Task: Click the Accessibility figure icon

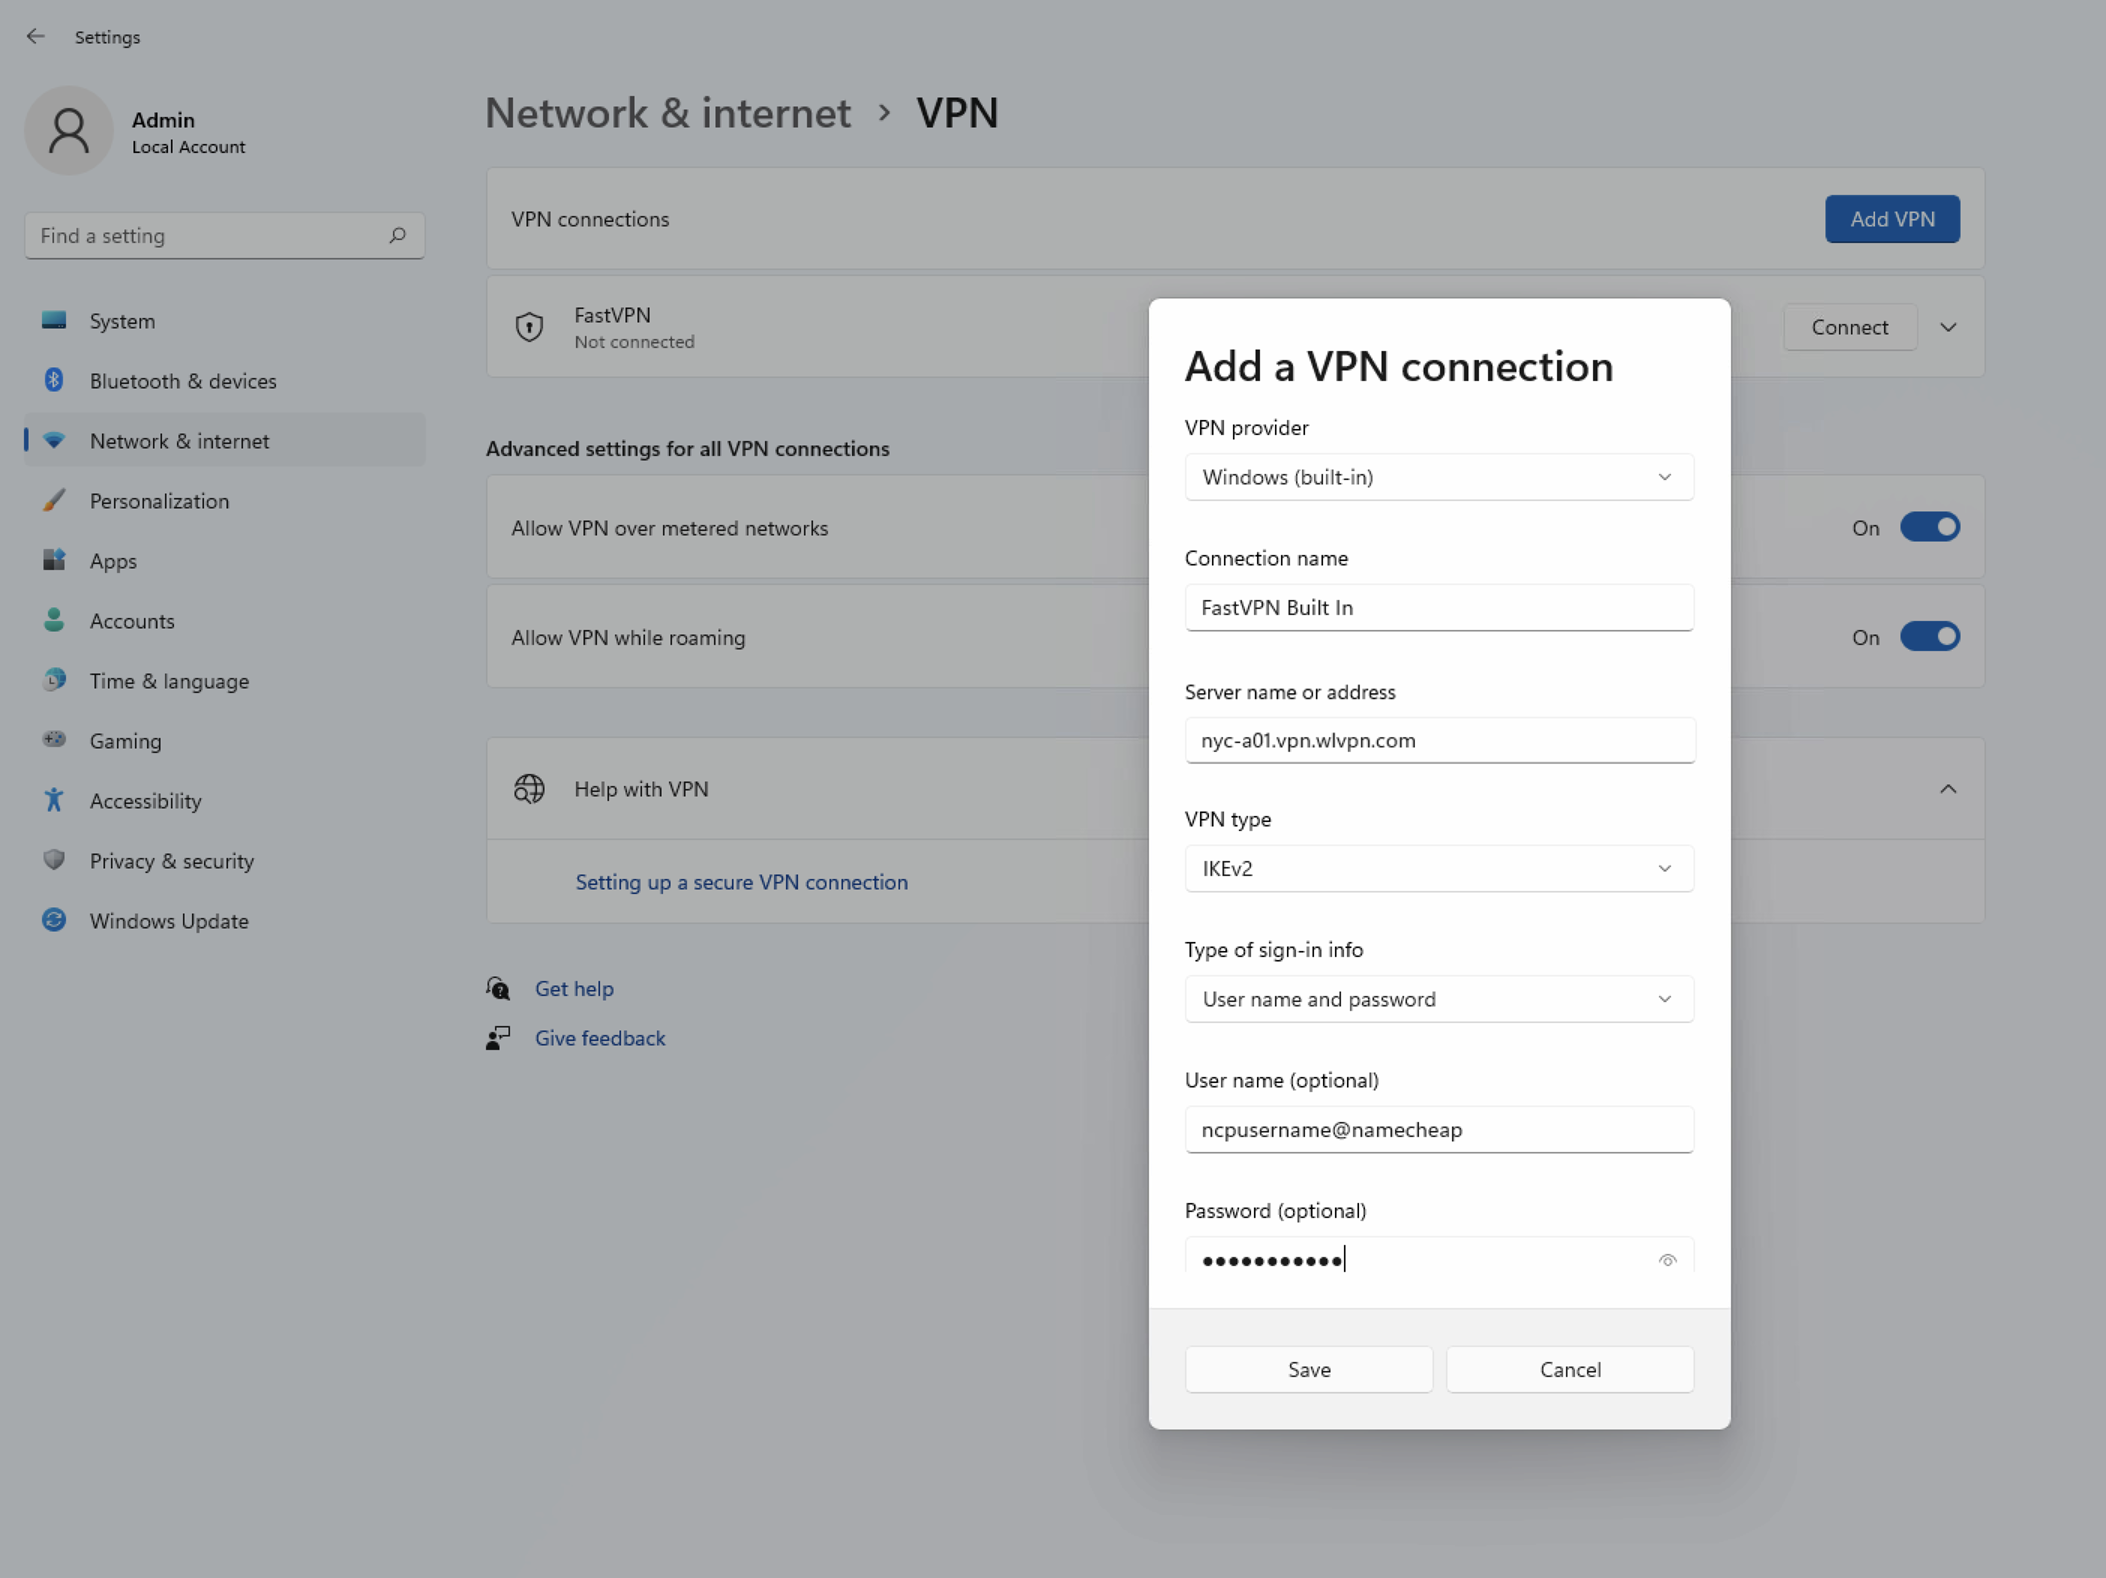Action: coord(54,801)
